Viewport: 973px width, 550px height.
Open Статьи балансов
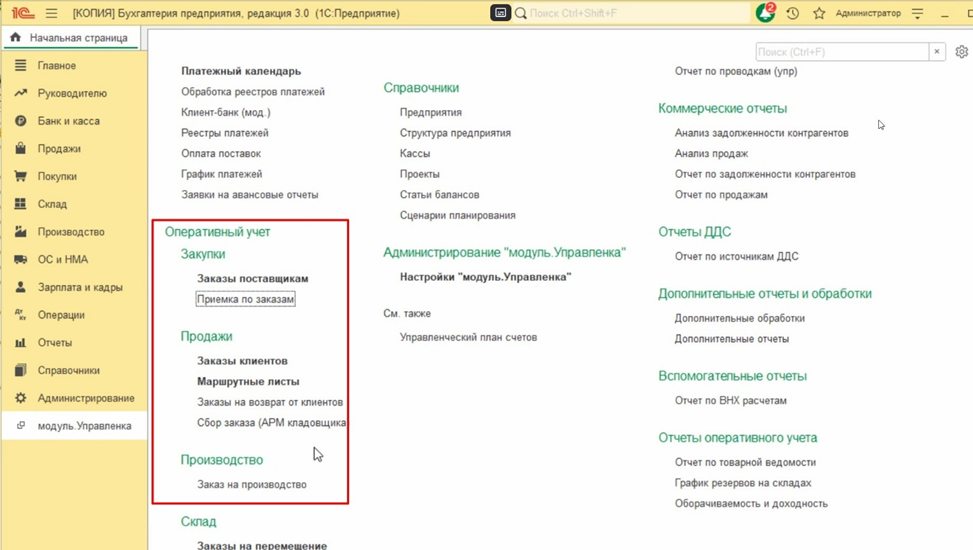click(x=439, y=195)
